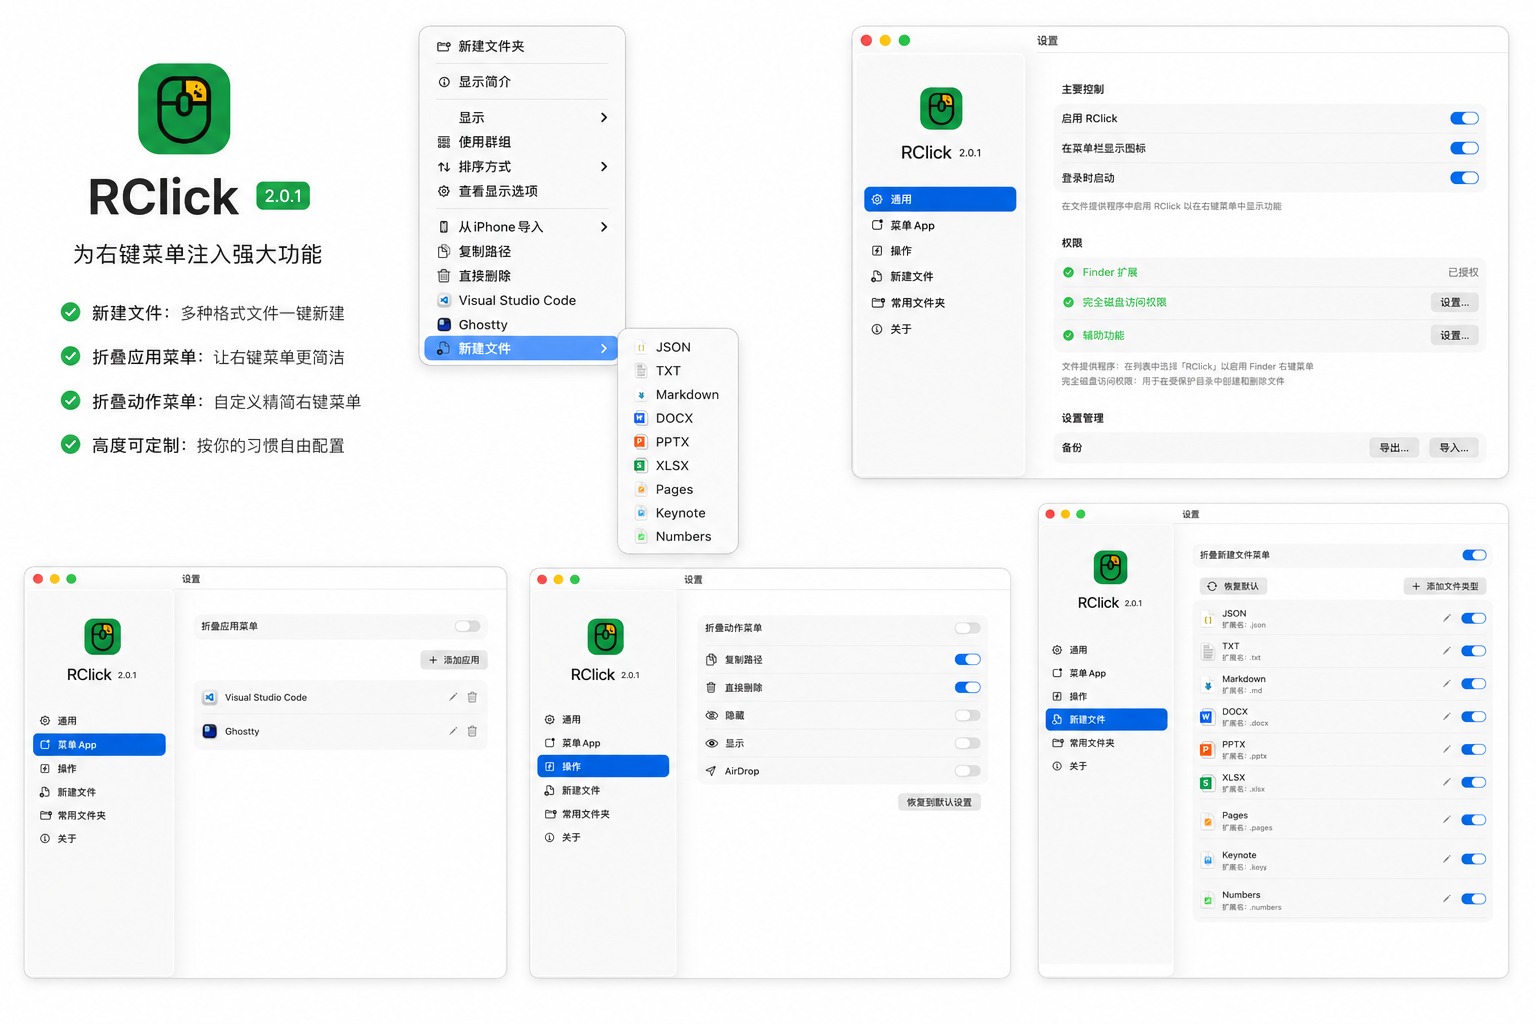
Task: Expand the 从 iPhone 导入 submenu arrow
Action: 604,227
